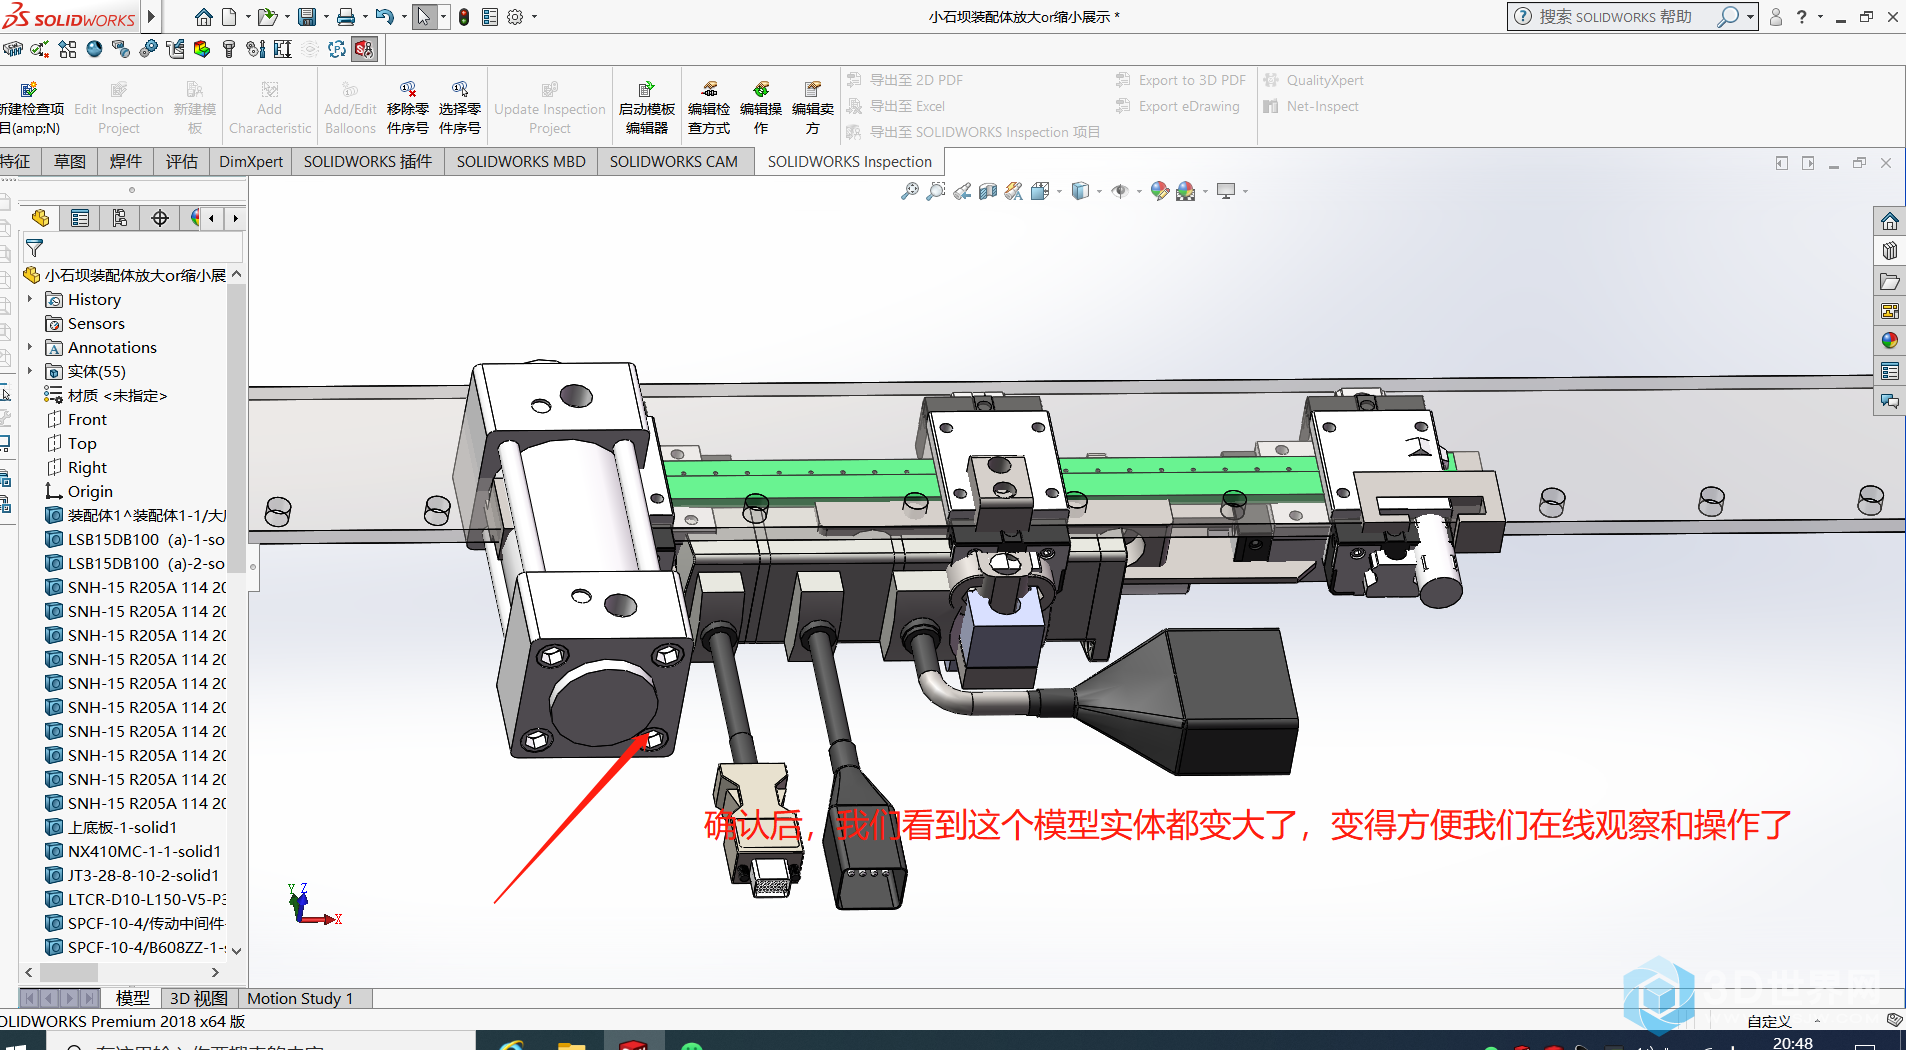Image resolution: width=1906 pixels, height=1050 pixels.
Task: Open a file with the Open folder icon
Action: click(x=266, y=17)
